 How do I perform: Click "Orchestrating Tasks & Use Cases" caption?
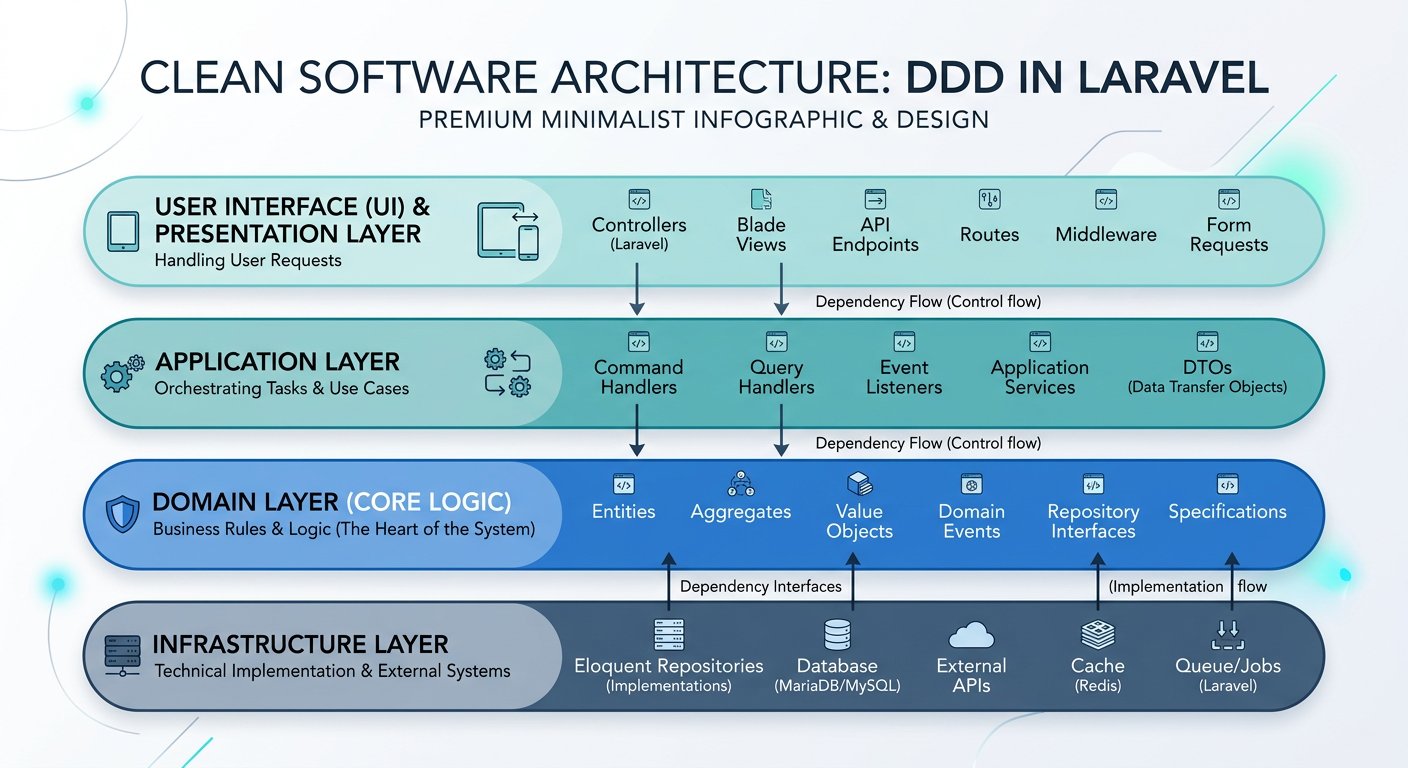(x=281, y=388)
